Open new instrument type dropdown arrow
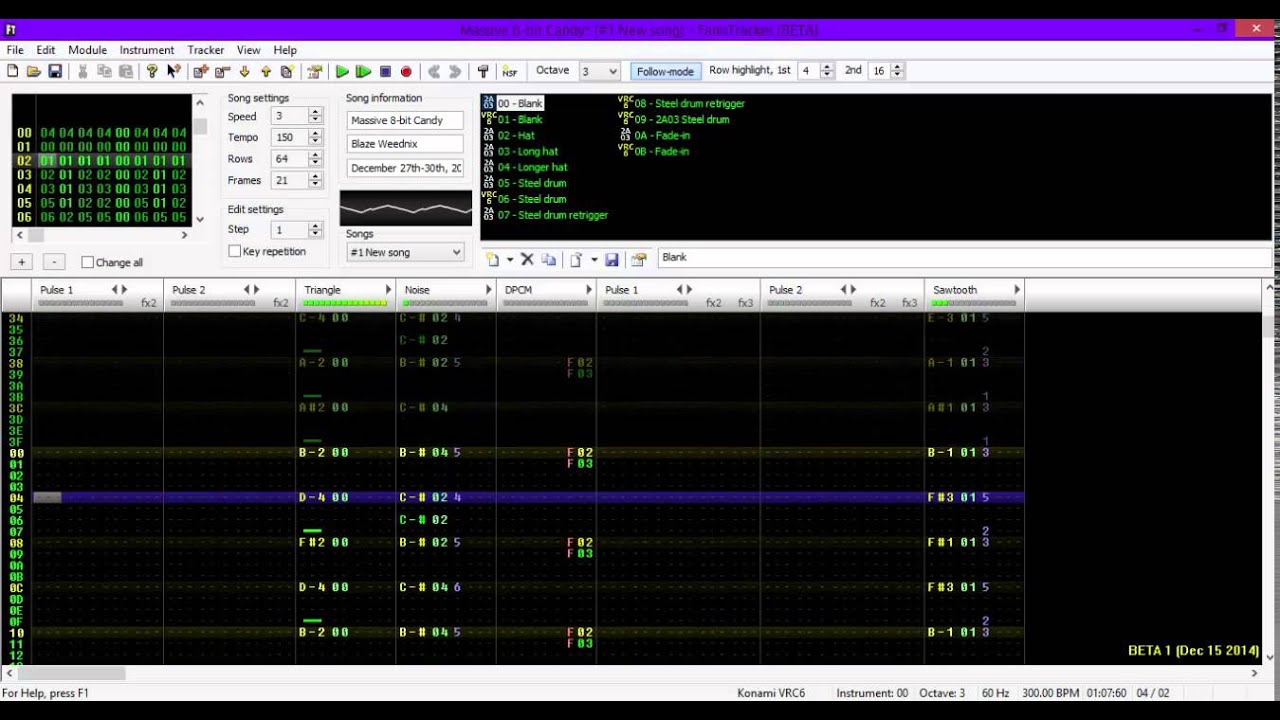 click(509, 259)
